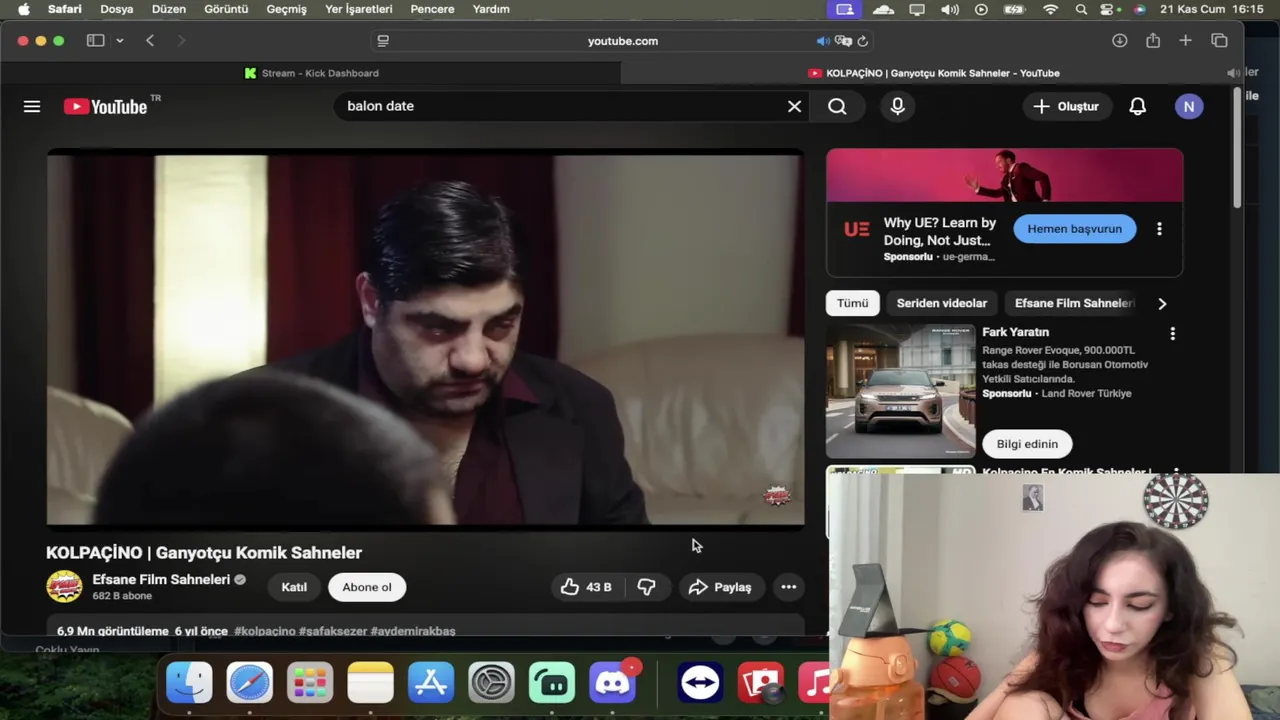
Task: Open Streamlabs app in the Dock
Action: point(552,683)
